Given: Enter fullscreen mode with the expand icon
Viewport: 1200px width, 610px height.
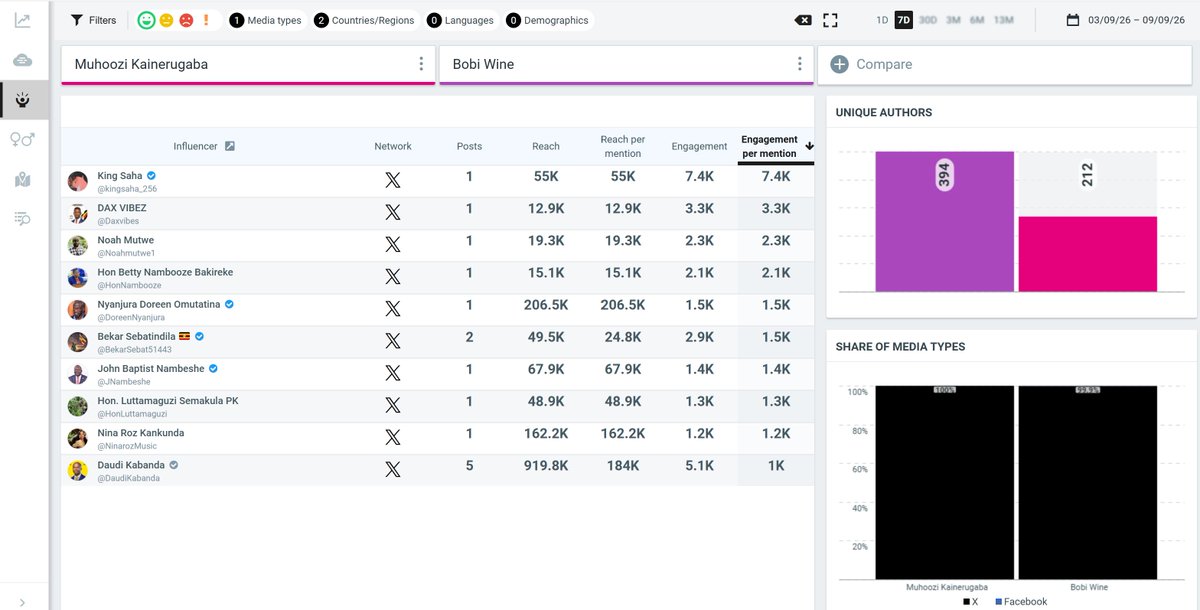Looking at the screenshot, I should pos(831,20).
